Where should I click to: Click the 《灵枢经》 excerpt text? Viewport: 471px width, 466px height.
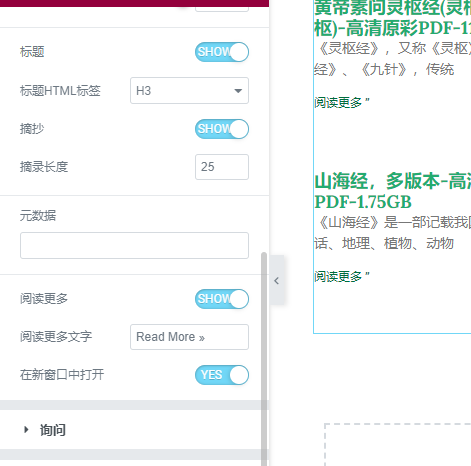click(392, 59)
